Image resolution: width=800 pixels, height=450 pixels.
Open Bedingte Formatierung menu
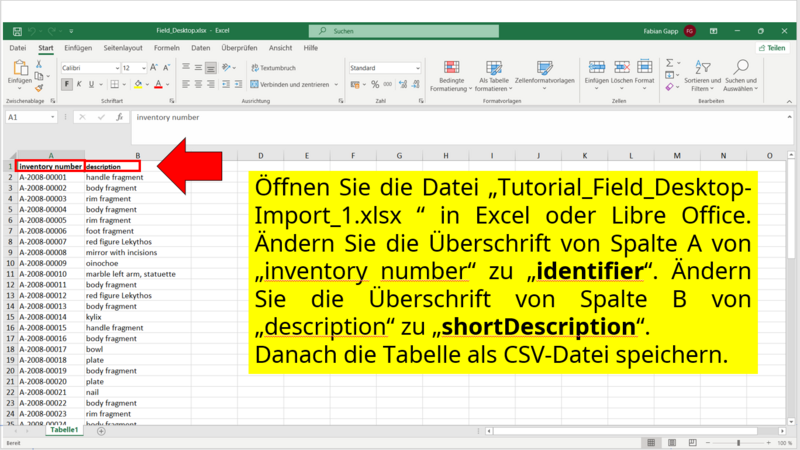(450, 73)
